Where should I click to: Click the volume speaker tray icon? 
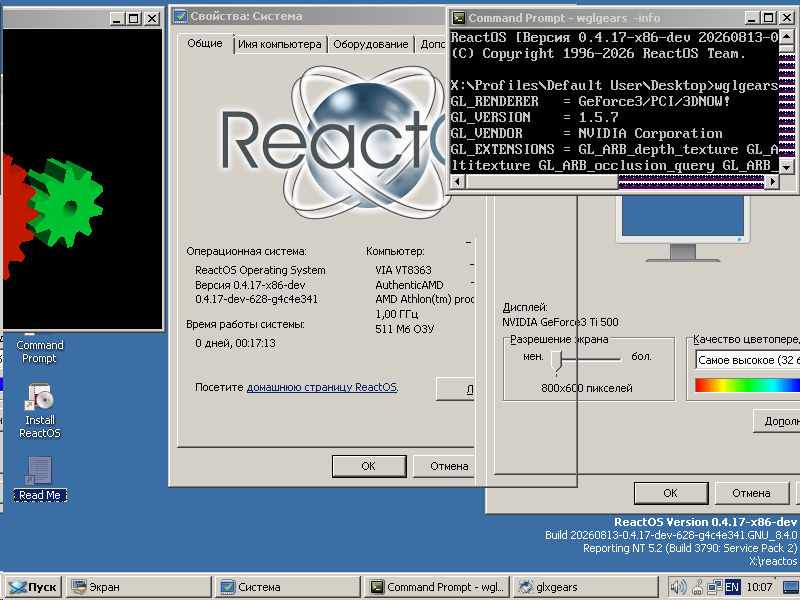click(678, 587)
